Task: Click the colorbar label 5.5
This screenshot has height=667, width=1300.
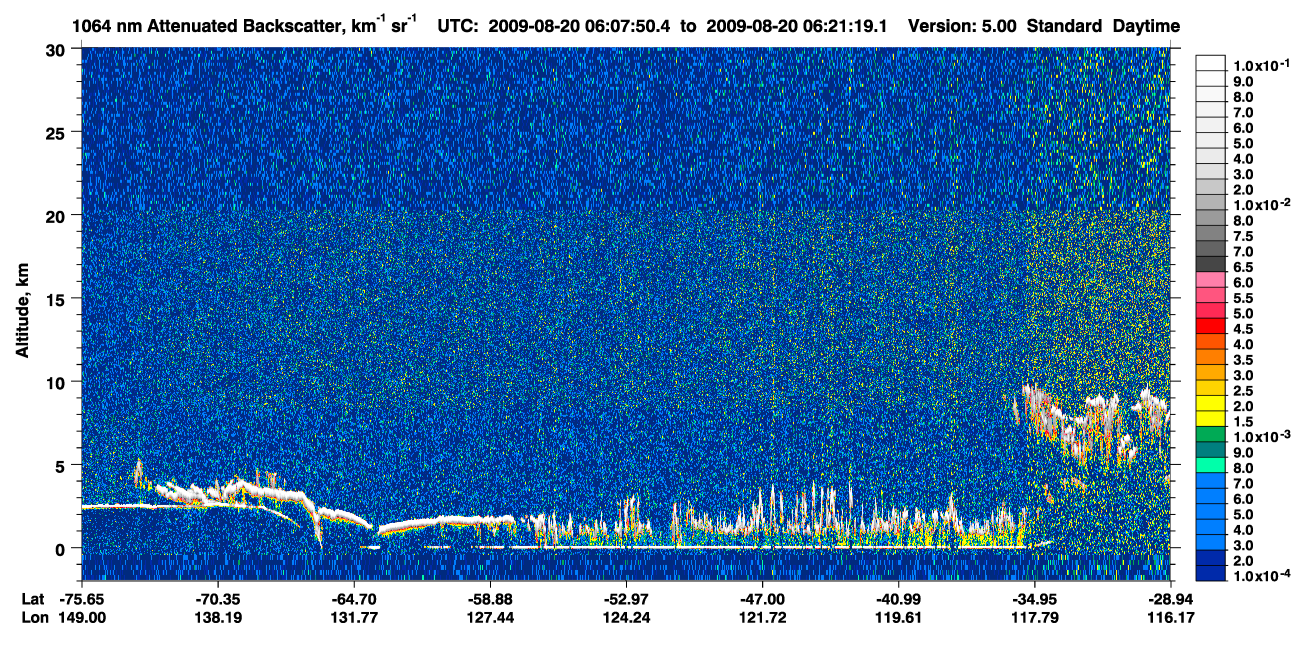Action: [1245, 298]
